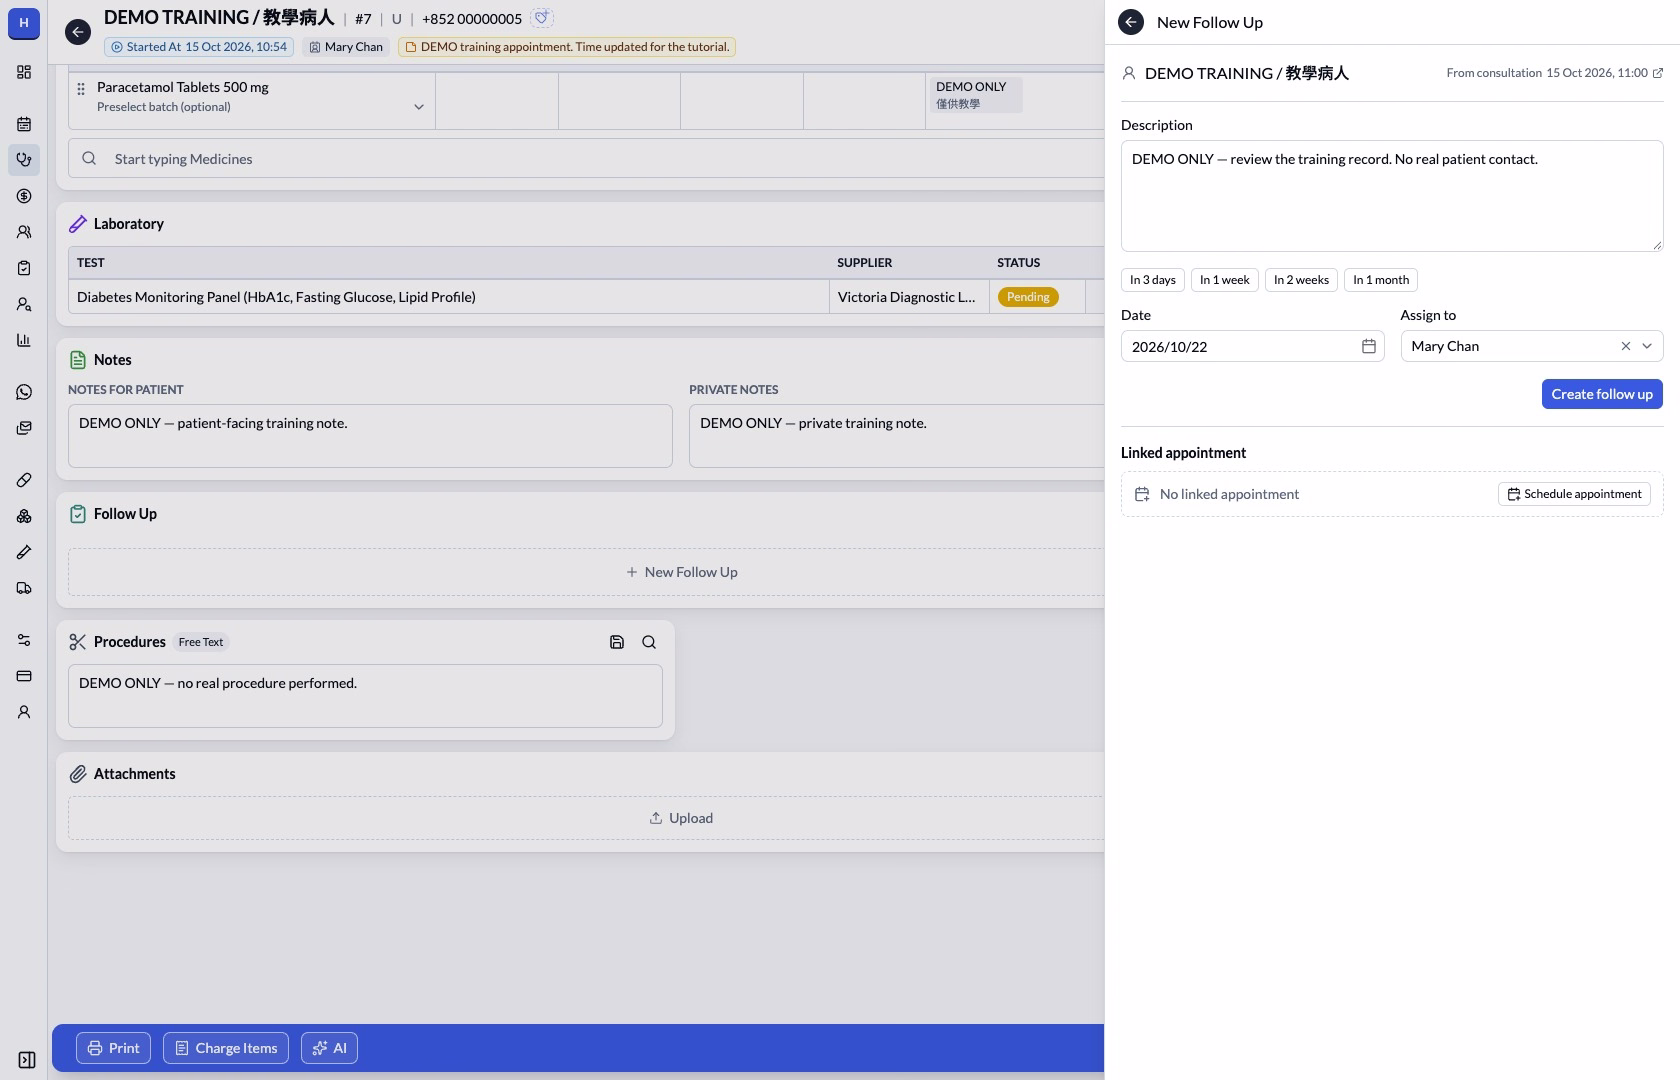This screenshot has width=1680, height=1080.
Task: Go back using the consultation header arrow
Action: coord(78,32)
